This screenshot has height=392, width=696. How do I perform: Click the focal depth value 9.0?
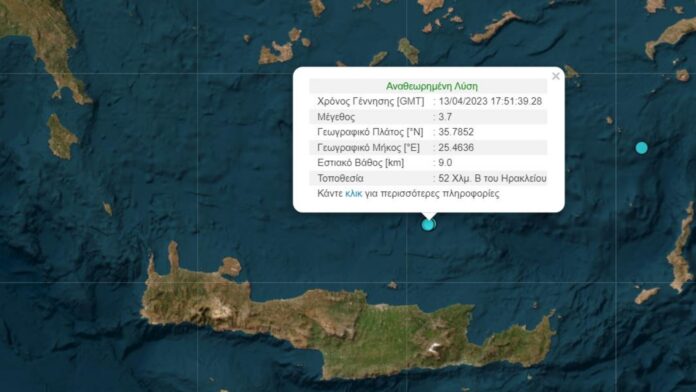pyautogui.click(x=445, y=162)
